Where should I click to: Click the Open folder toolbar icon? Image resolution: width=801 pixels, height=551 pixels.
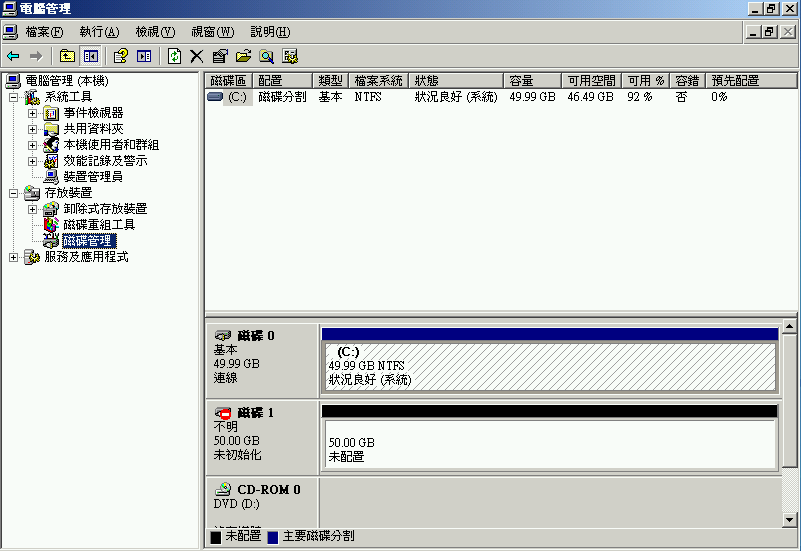243,56
